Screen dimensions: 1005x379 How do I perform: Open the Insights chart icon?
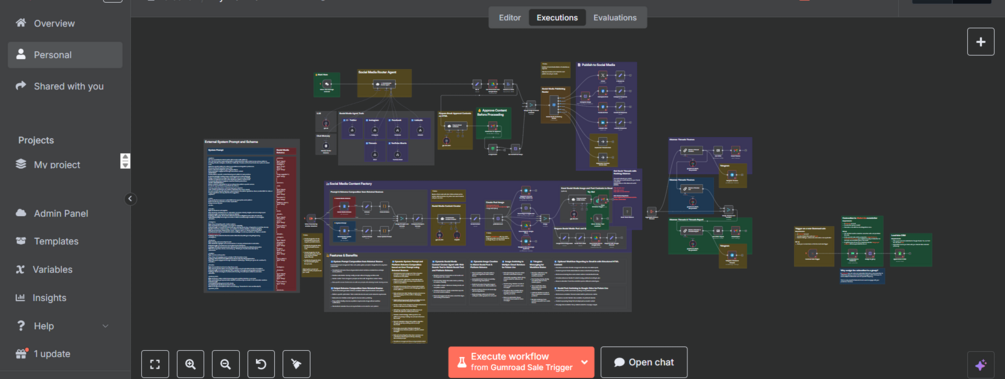[x=21, y=298]
